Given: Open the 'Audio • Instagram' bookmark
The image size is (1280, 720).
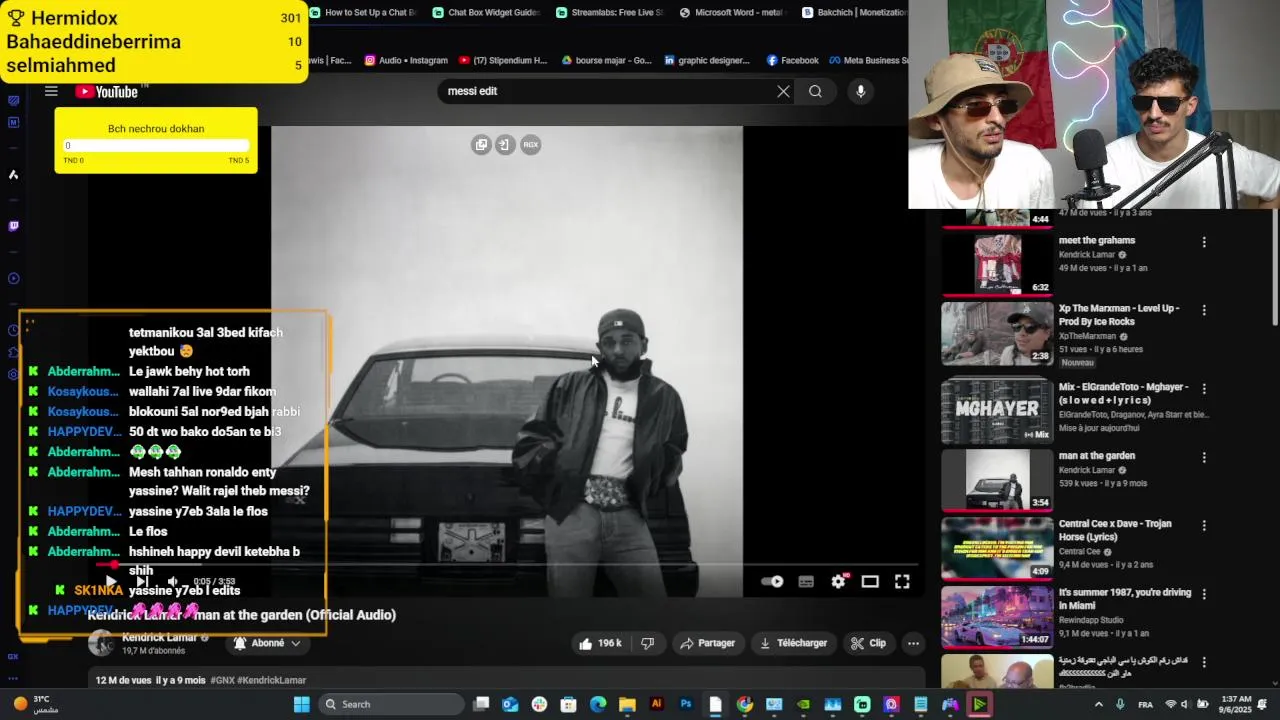Looking at the screenshot, I should (x=406, y=60).
